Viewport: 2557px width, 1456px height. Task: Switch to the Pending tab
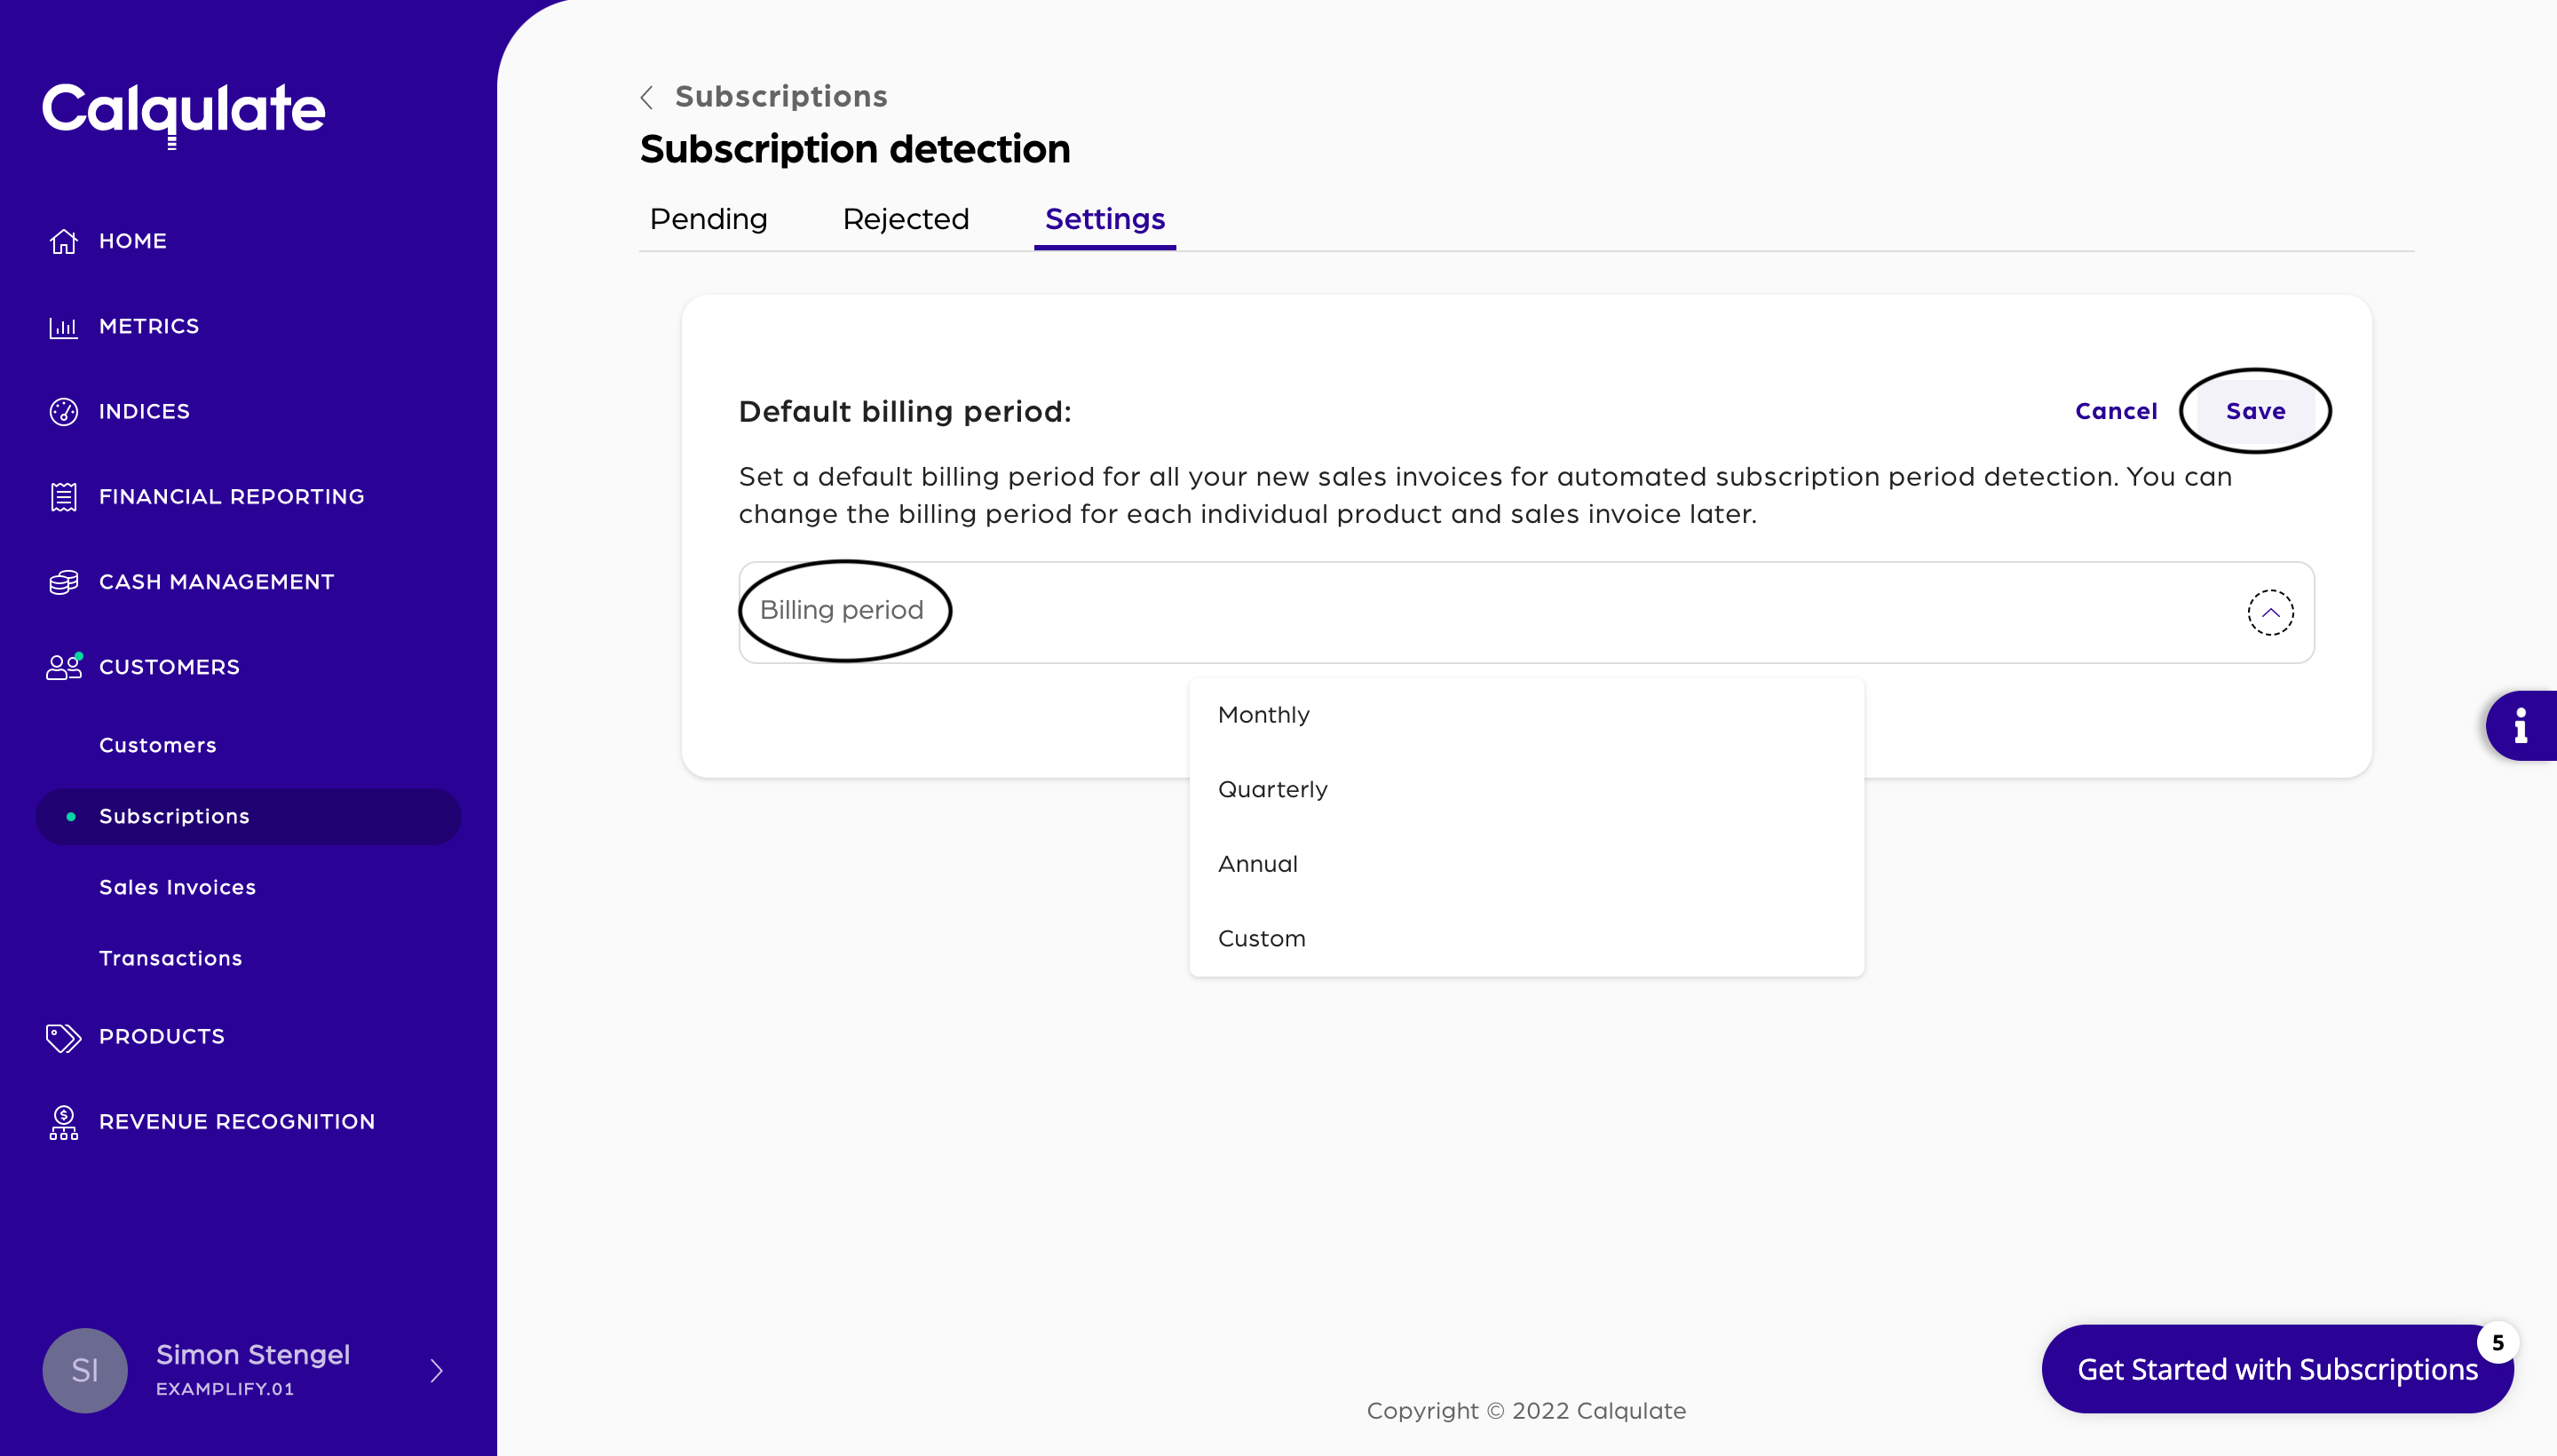pyautogui.click(x=708, y=219)
